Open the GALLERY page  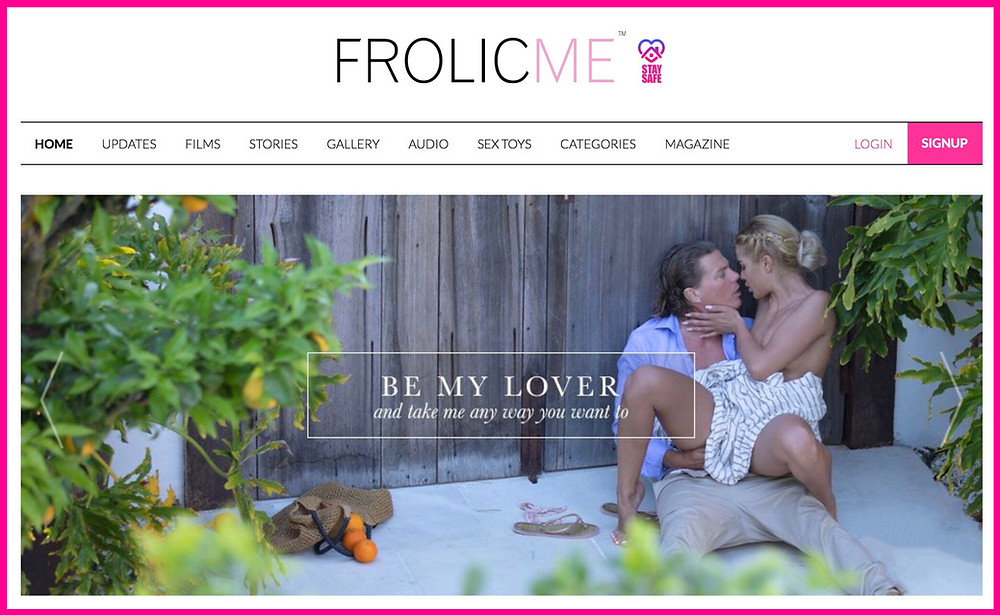pyautogui.click(x=353, y=144)
